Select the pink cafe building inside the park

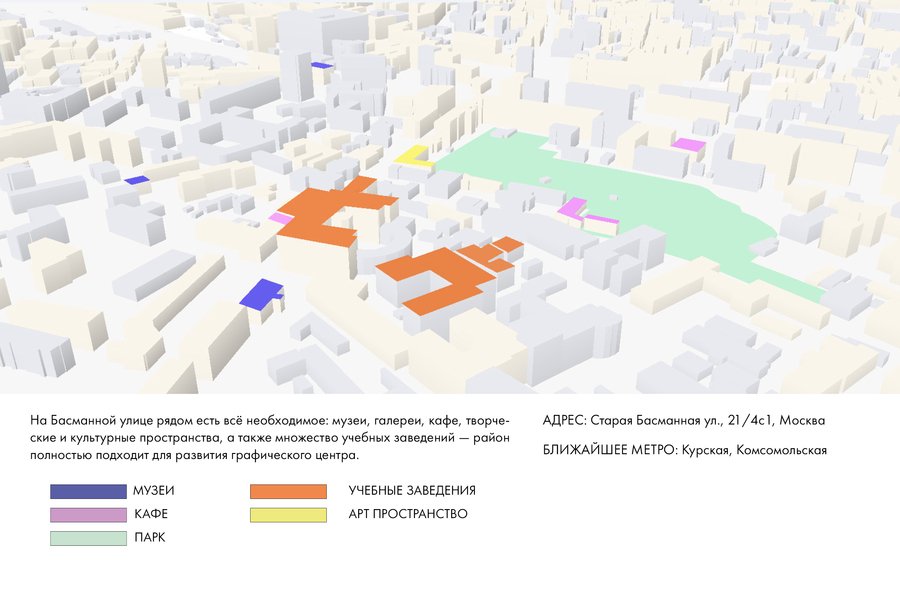point(574,208)
